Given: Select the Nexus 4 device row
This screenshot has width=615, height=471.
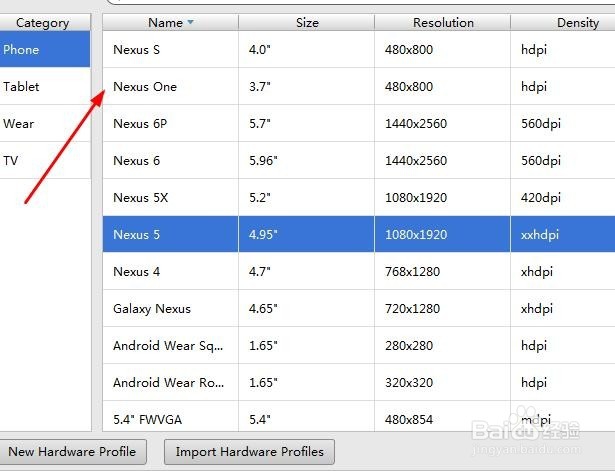Looking at the screenshot, I should [x=359, y=271].
